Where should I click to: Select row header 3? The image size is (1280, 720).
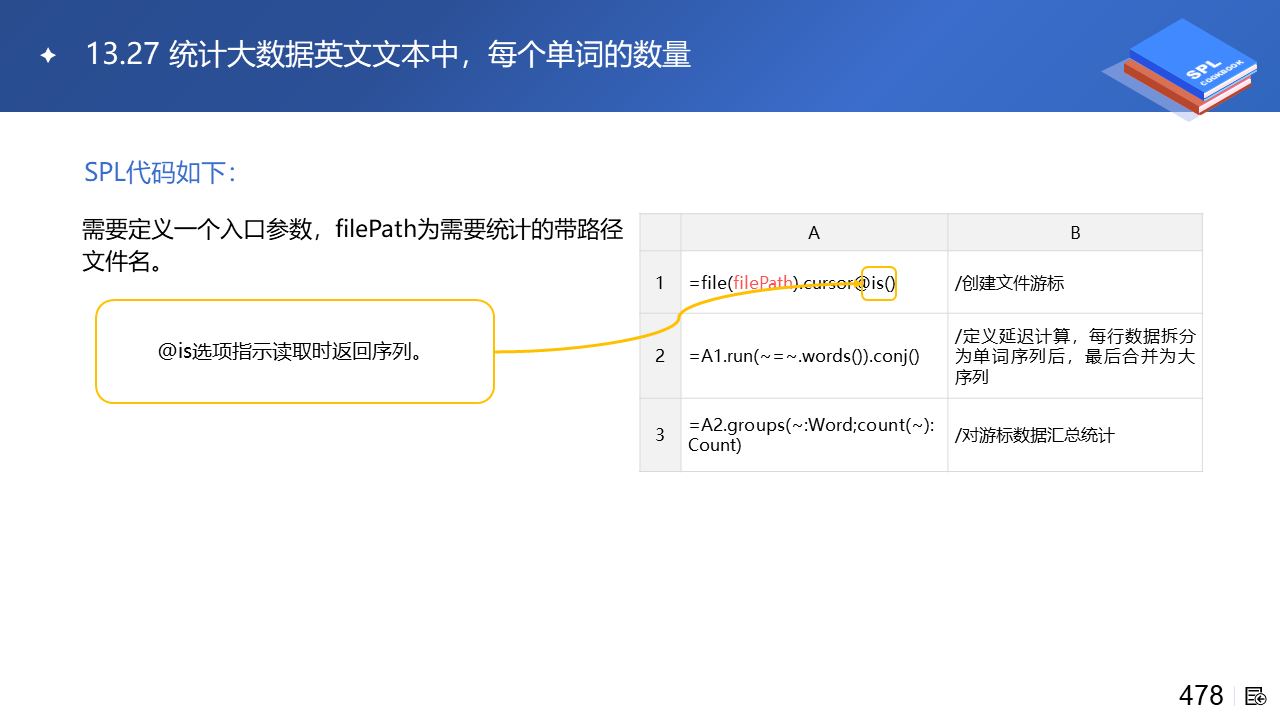pyautogui.click(x=660, y=434)
